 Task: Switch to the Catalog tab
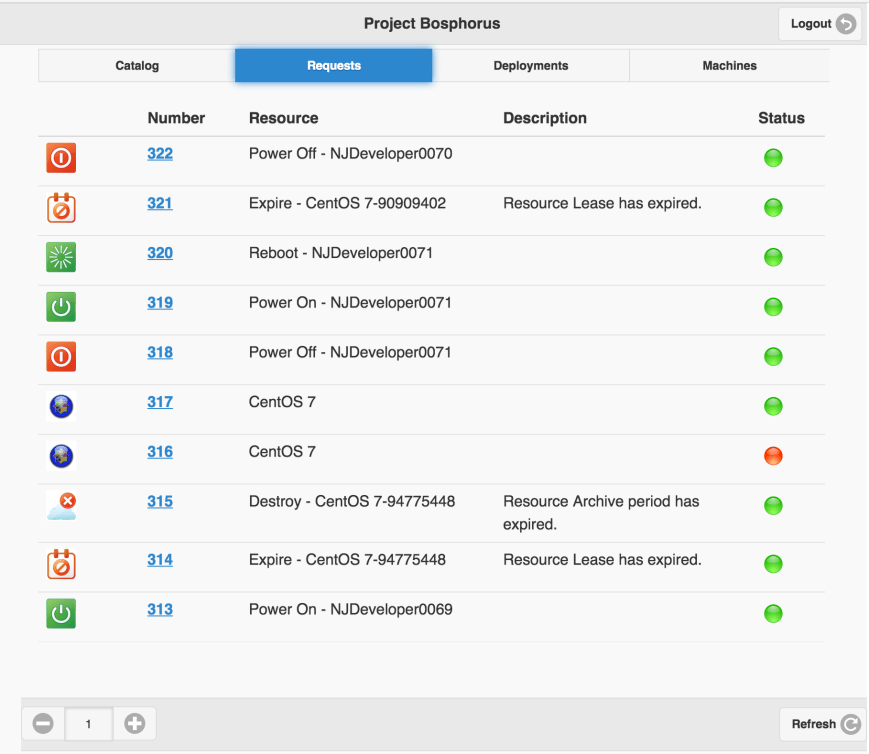(x=137, y=66)
